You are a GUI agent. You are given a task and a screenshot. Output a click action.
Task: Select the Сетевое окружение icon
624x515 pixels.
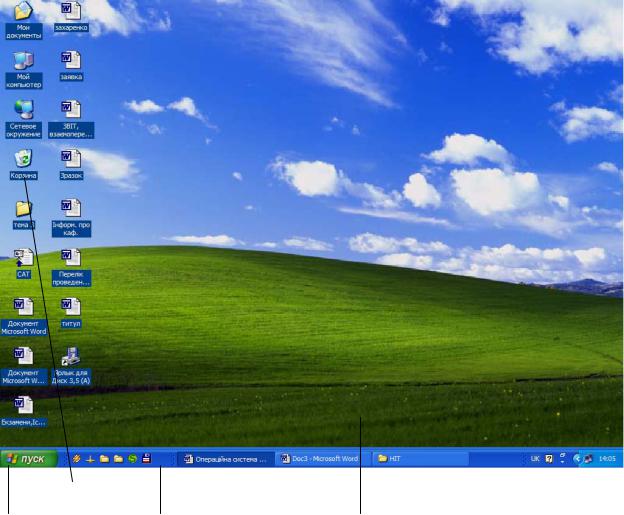pos(23,119)
